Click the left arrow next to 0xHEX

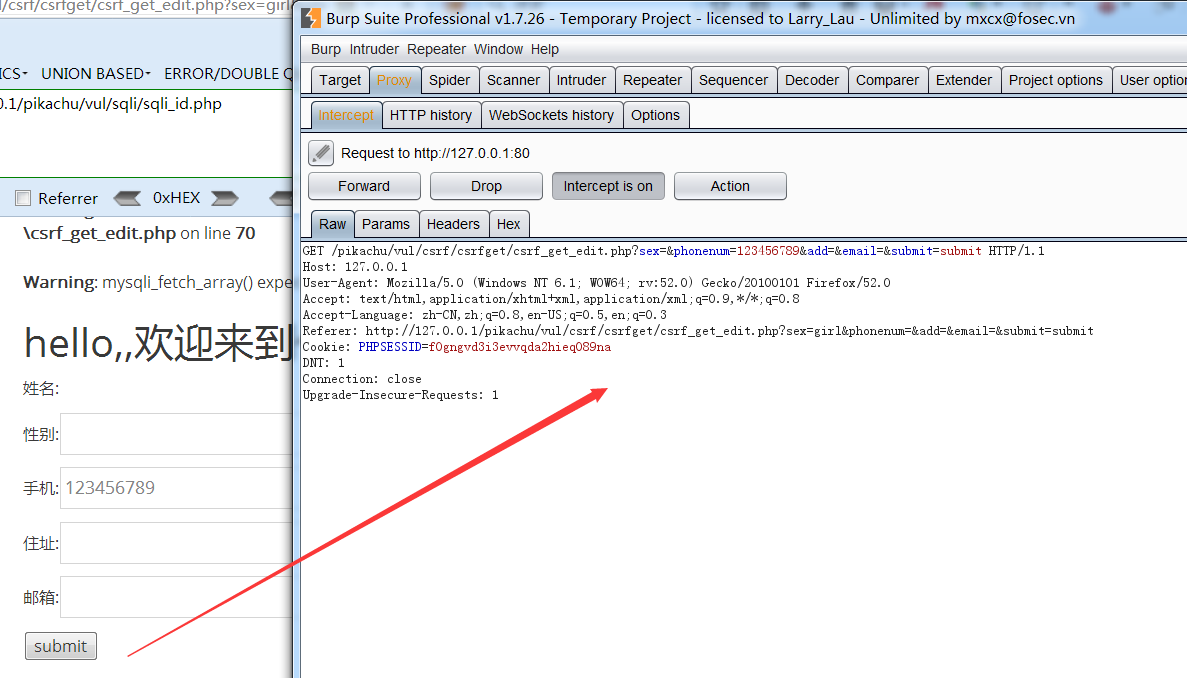click(x=127, y=198)
